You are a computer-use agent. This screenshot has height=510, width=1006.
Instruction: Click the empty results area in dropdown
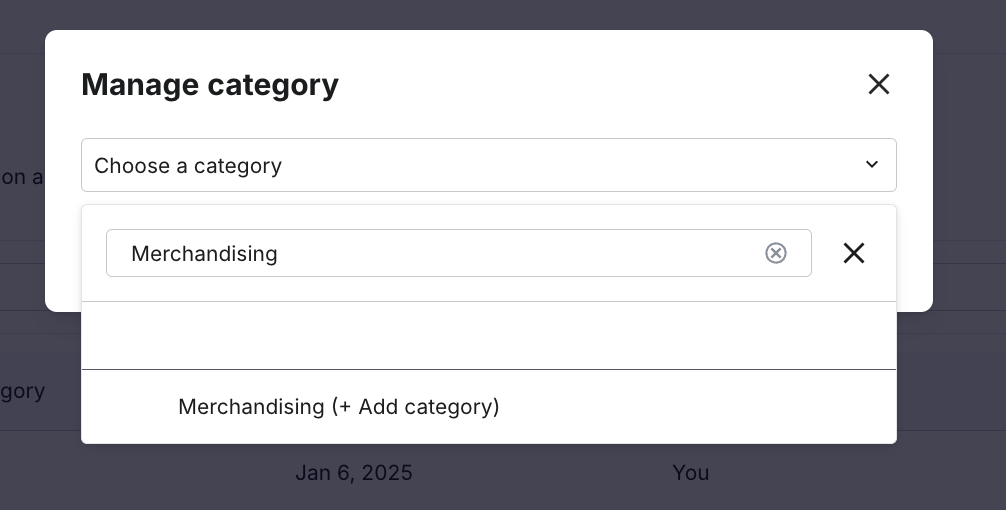pyautogui.click(x=489, y=336)
